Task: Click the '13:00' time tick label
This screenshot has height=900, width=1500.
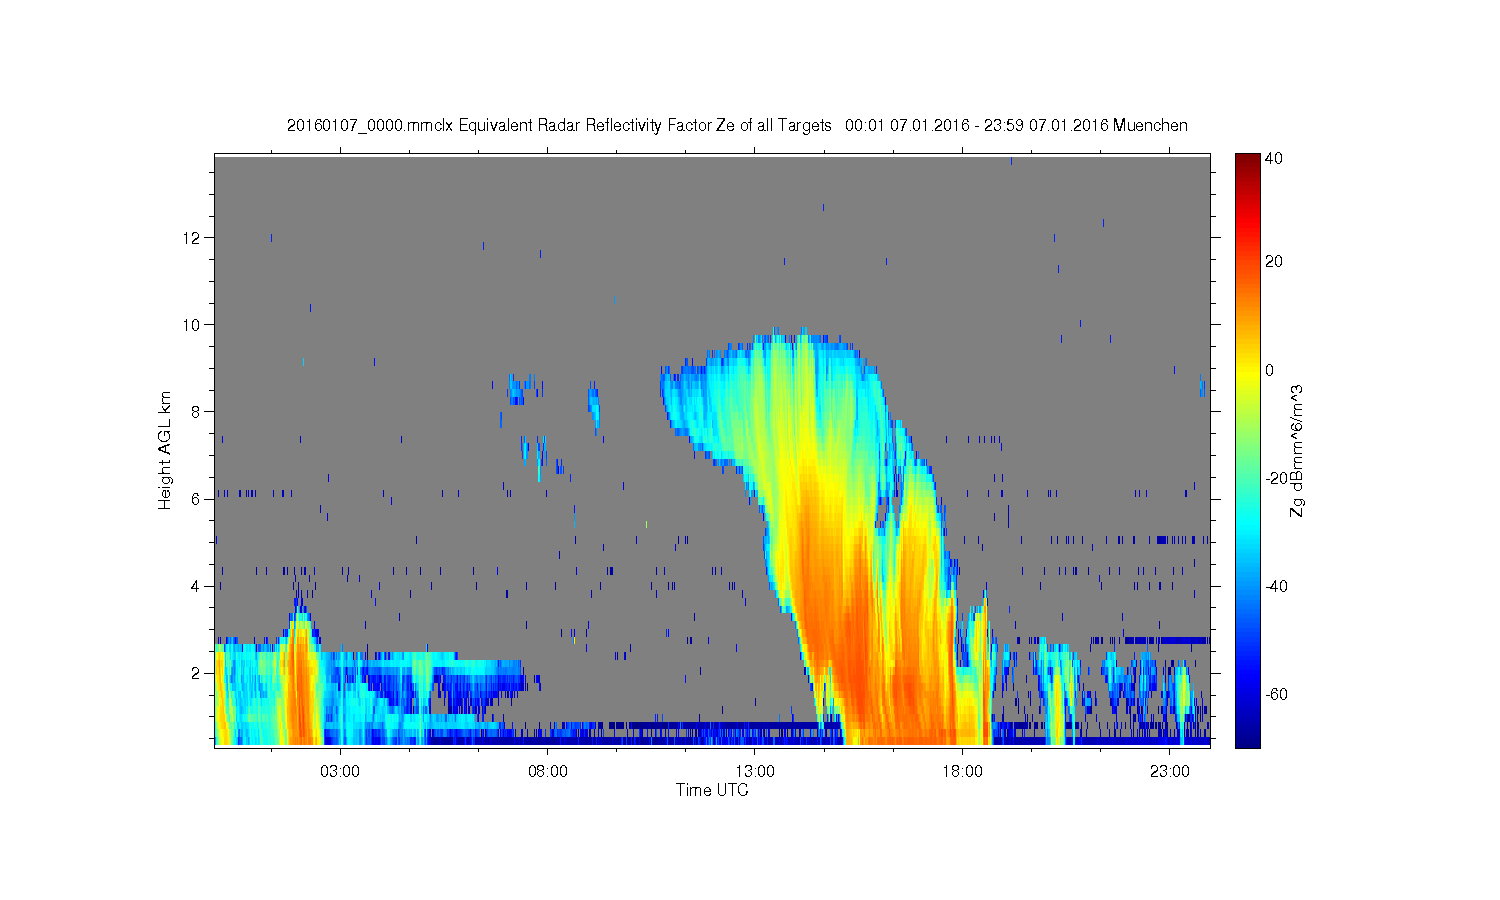Action: (755, 772)
